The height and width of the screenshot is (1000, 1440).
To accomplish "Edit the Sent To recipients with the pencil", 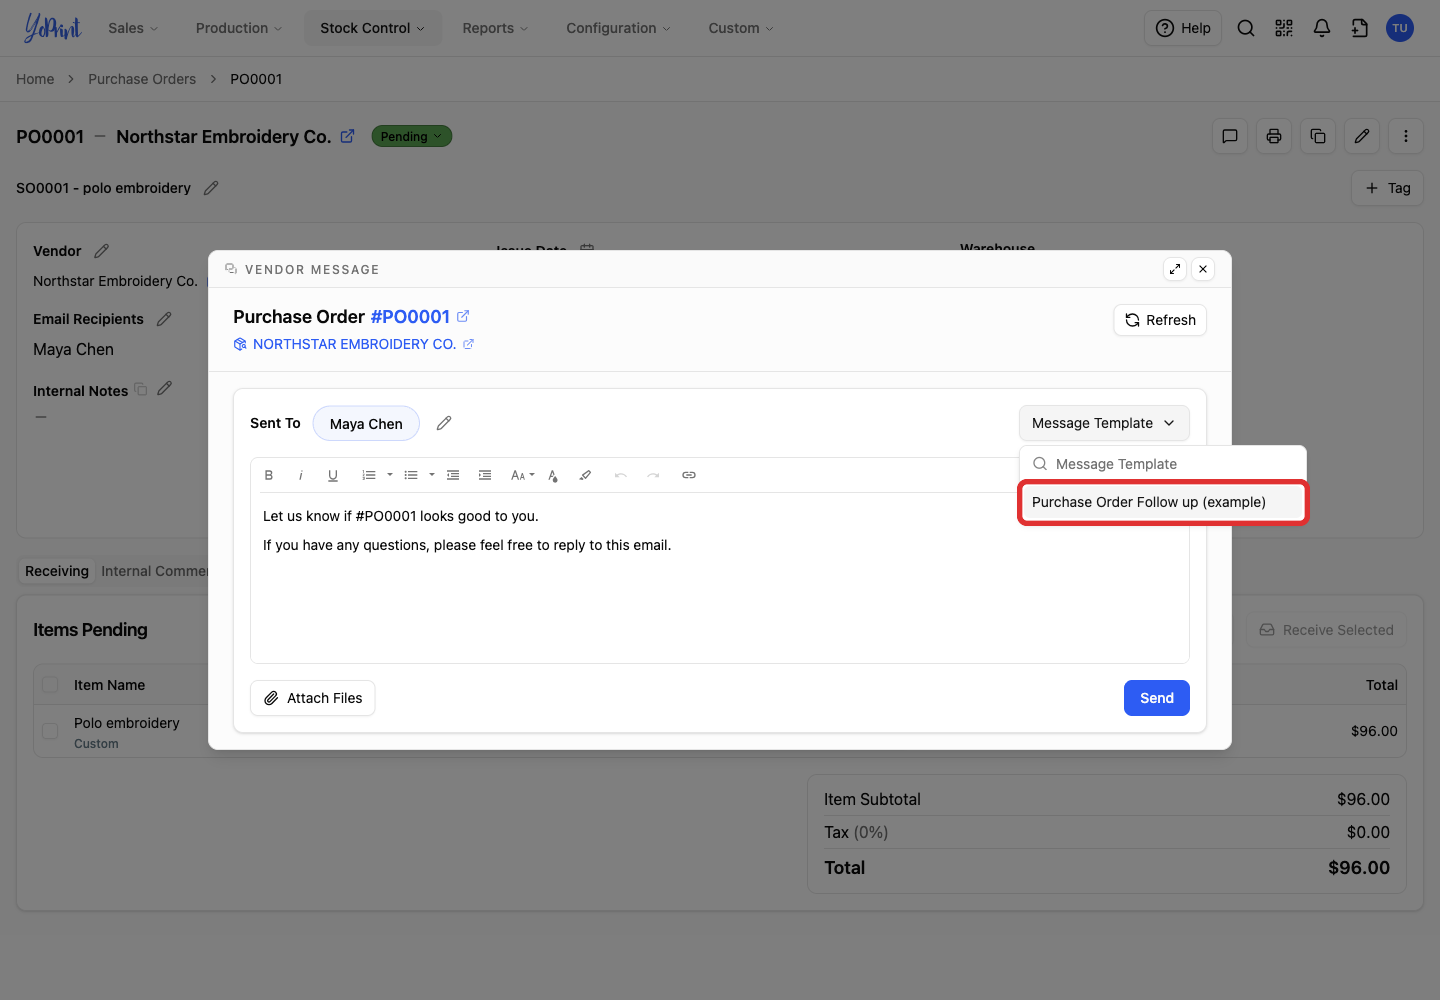I will click(x=444, y=423).
